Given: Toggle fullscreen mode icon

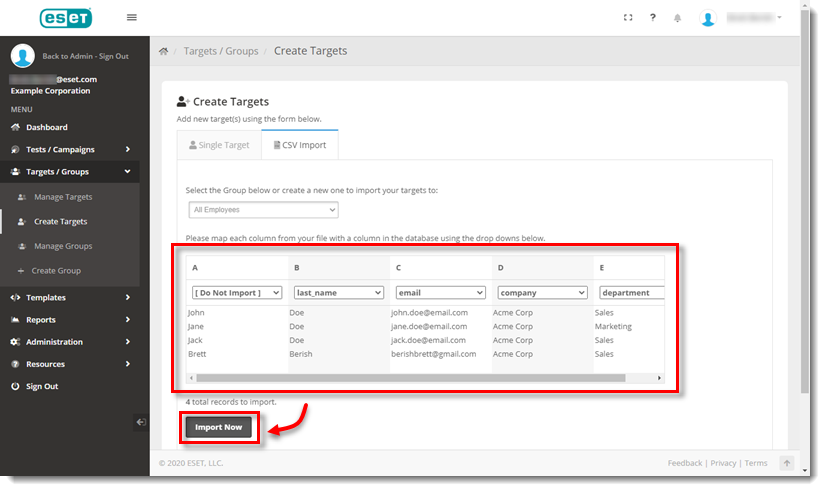Looking at the screenshot, I should 627,18.
